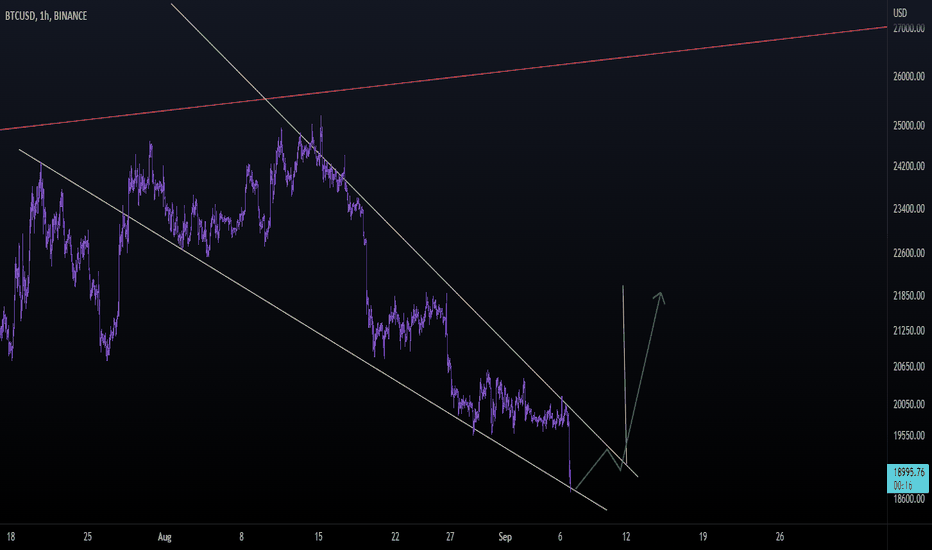This screenshot has width=932, height=550.
Task: Click the date 8 on time axis
Action: coord(241,537)
